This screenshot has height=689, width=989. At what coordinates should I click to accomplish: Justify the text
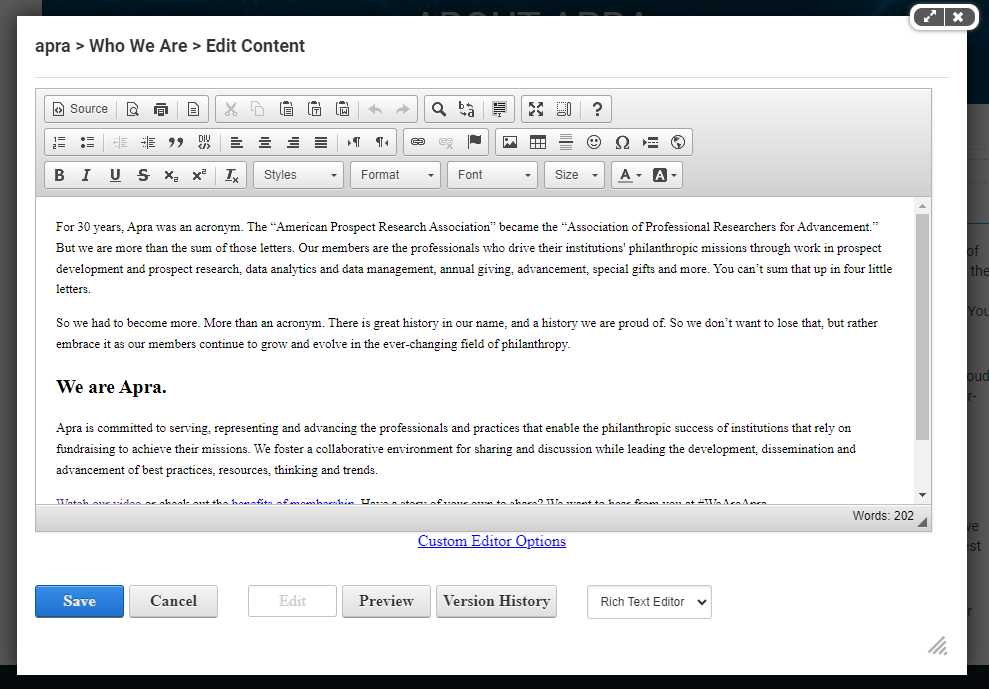pos(320,143)
